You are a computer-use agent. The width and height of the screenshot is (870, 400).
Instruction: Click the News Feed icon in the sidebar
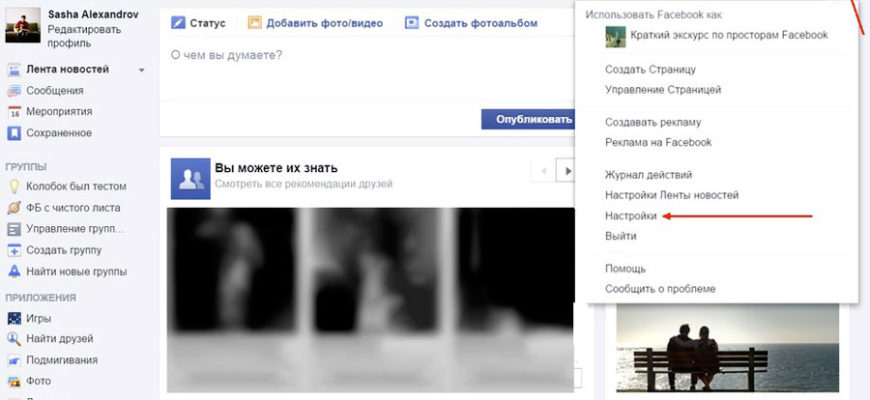pyautogui.click(x=14, y=70)
